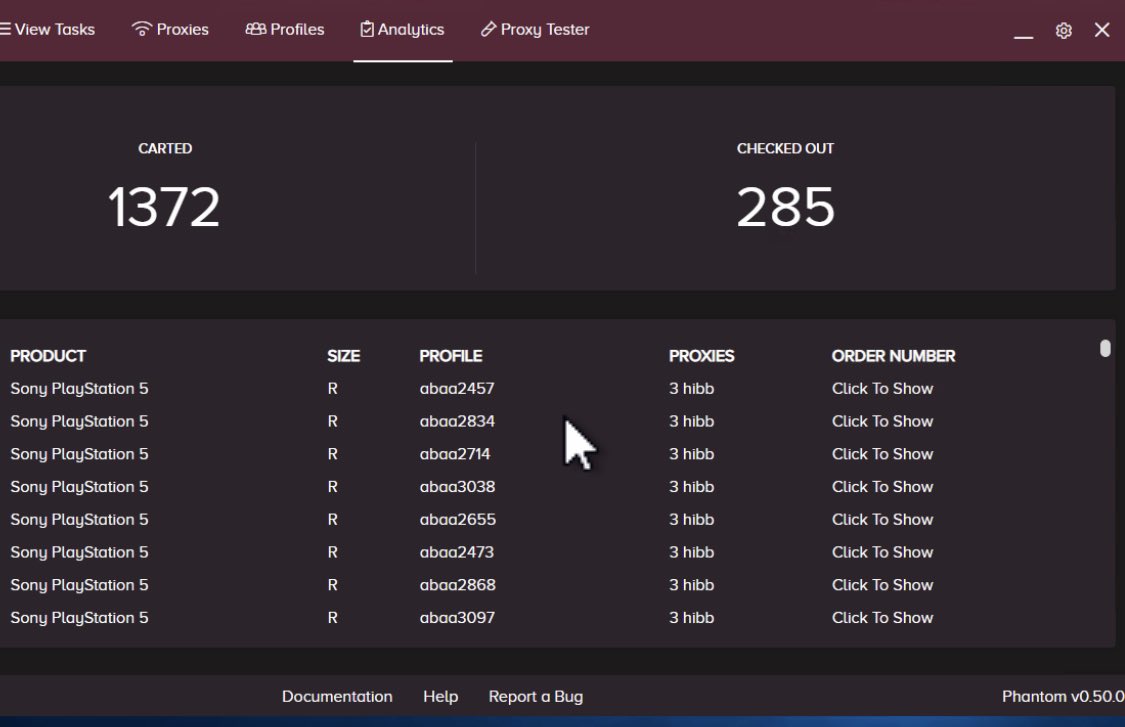Open the Documentation link
Image resolution: width=1125 pixels, height=727 pixels.
[x=337, y=696]
